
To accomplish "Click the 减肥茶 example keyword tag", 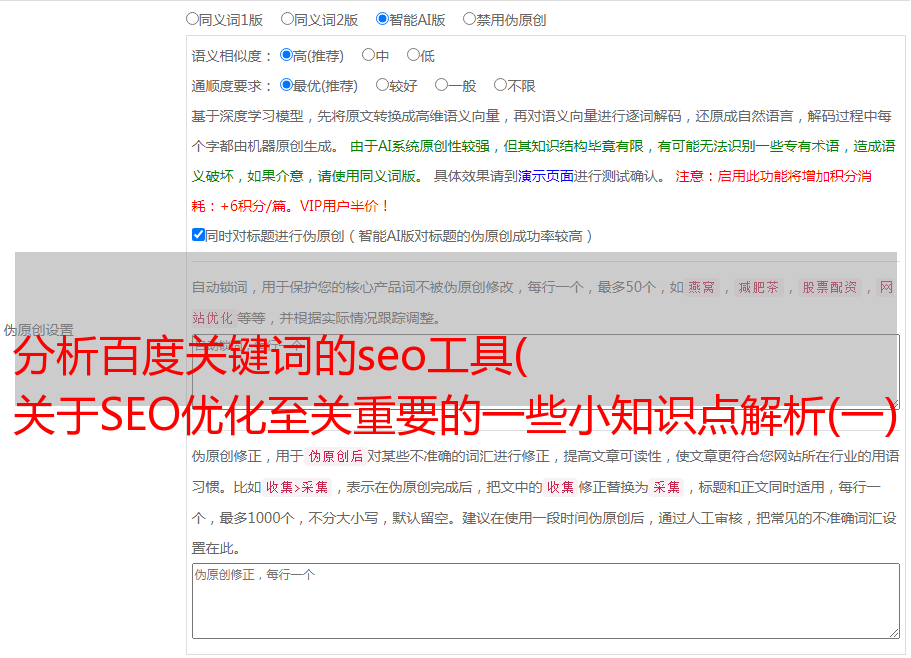I will coord(758,287).
